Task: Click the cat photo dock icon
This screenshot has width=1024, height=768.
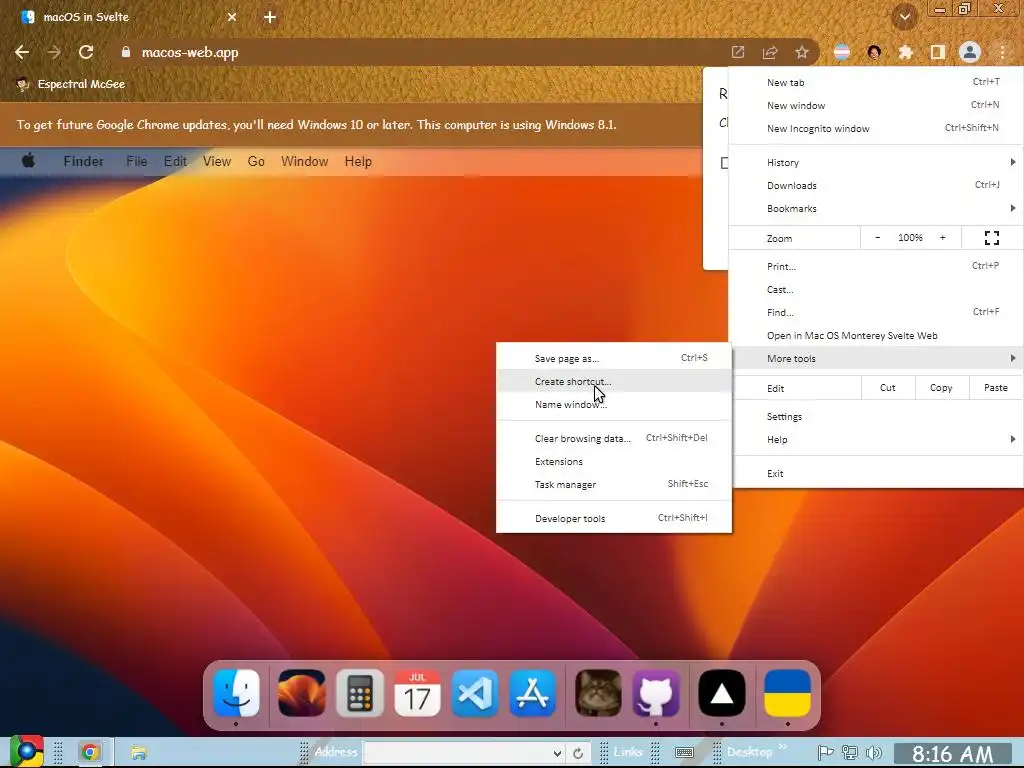Action: click(x=598, y=693)
